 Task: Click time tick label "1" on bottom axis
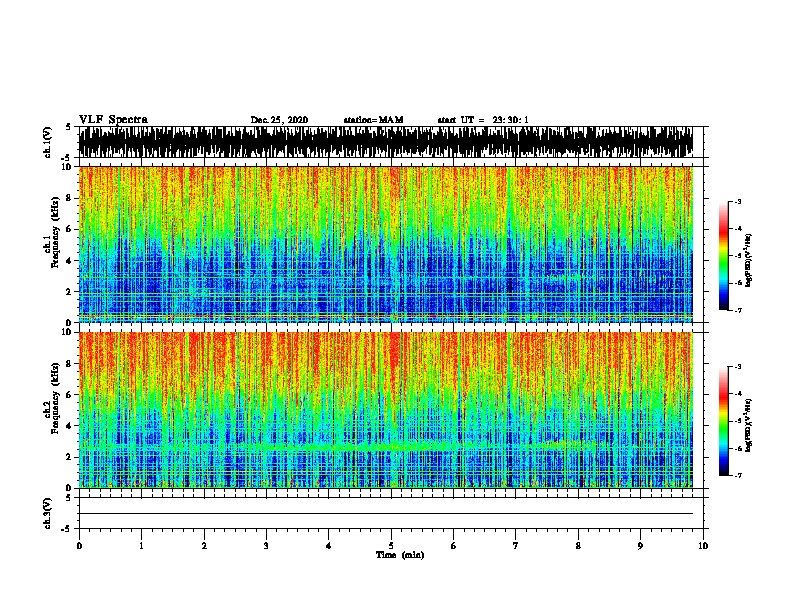click(141, 546)
